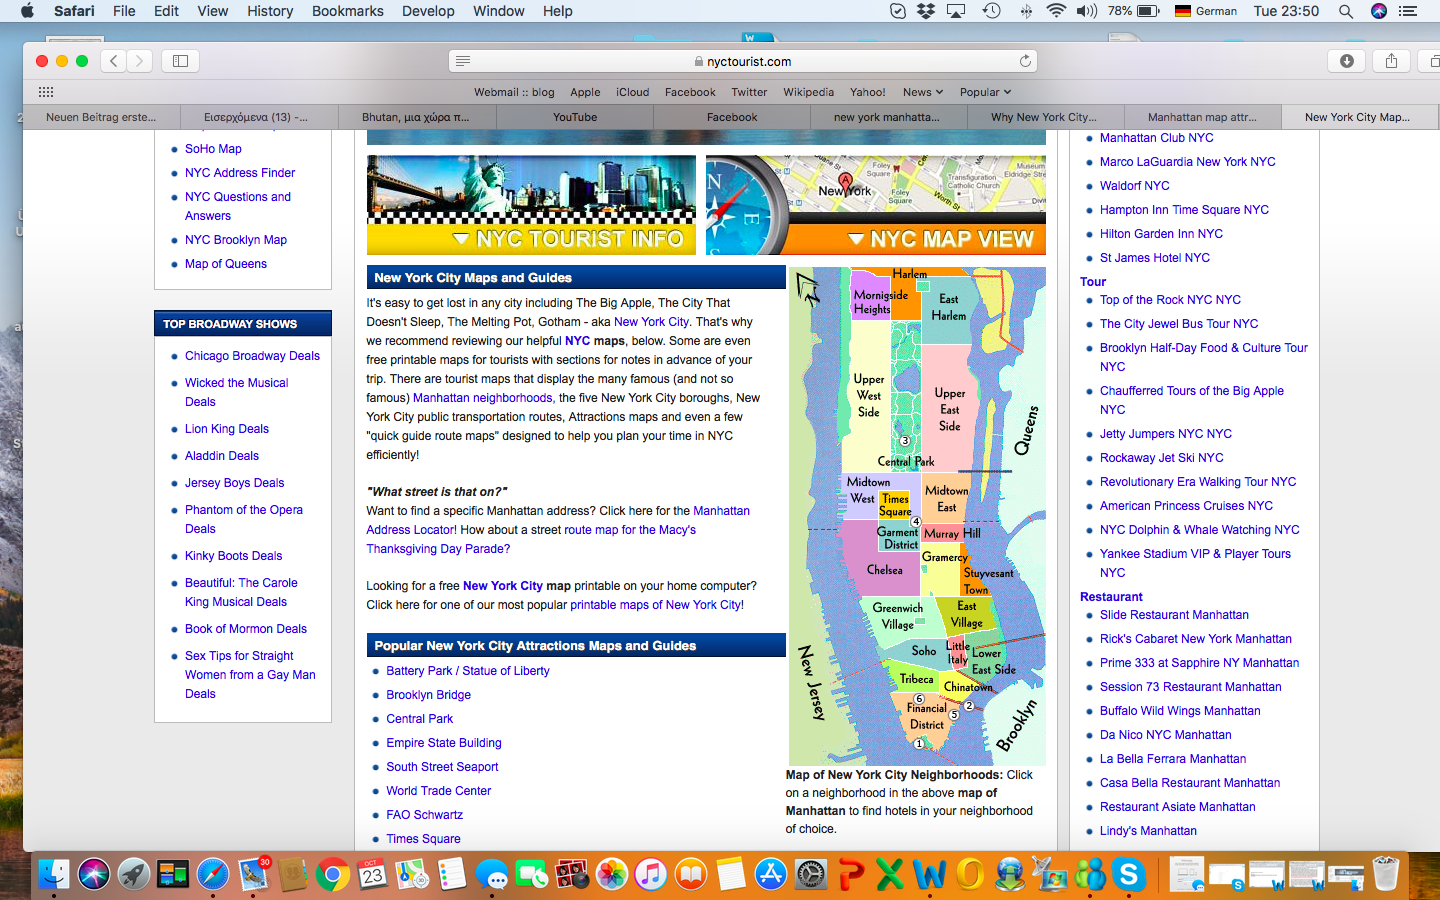The height and width of the screenshot is (900, 1440).
Task: Show the Safari sidebar
Action: 180,61
